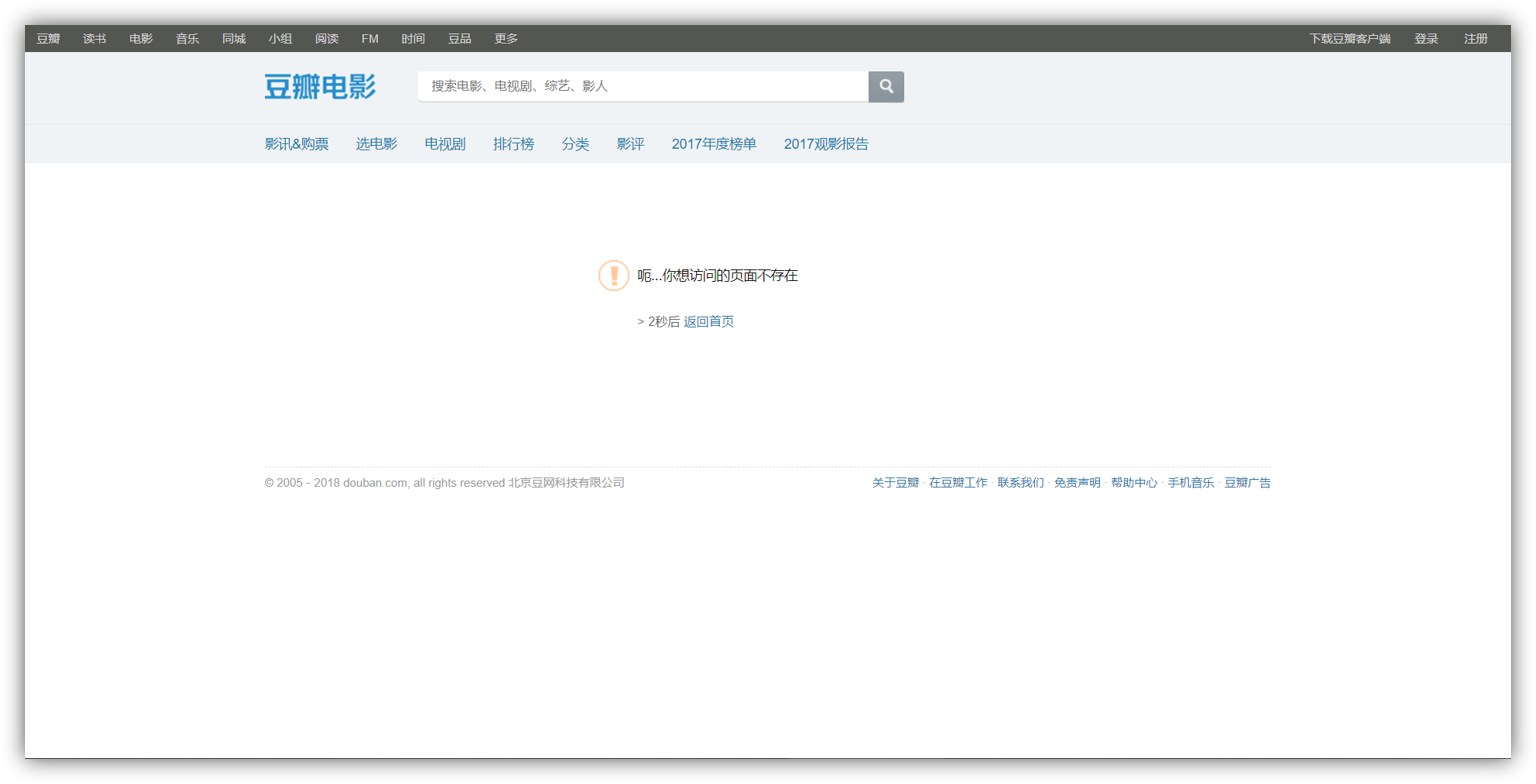The image size is (1536, 784).
Task: Open 时间 in the top bar
Action: [x=413, y=39]
